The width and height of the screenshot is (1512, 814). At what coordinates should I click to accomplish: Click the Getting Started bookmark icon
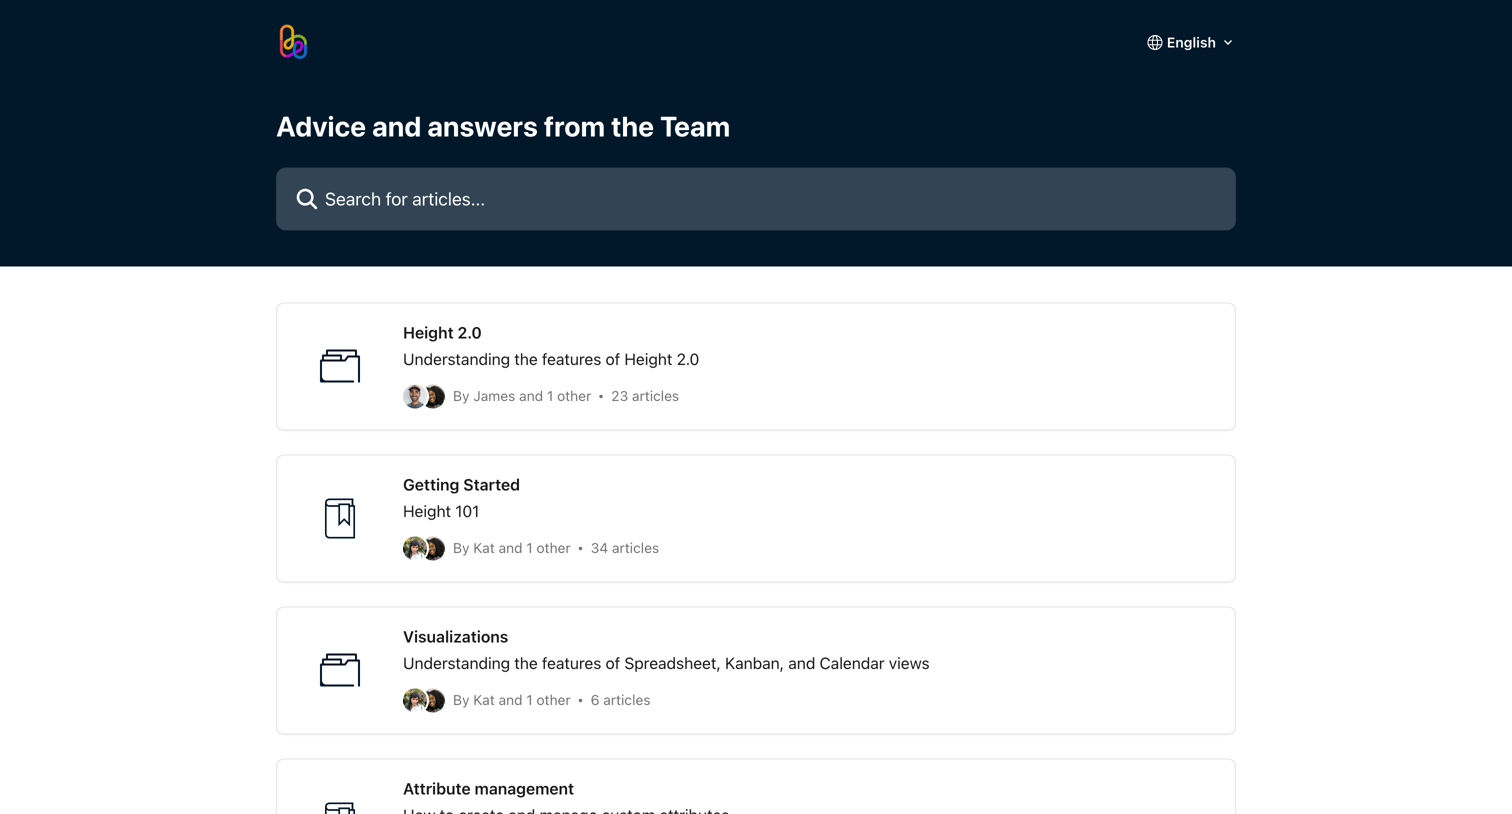340,518
